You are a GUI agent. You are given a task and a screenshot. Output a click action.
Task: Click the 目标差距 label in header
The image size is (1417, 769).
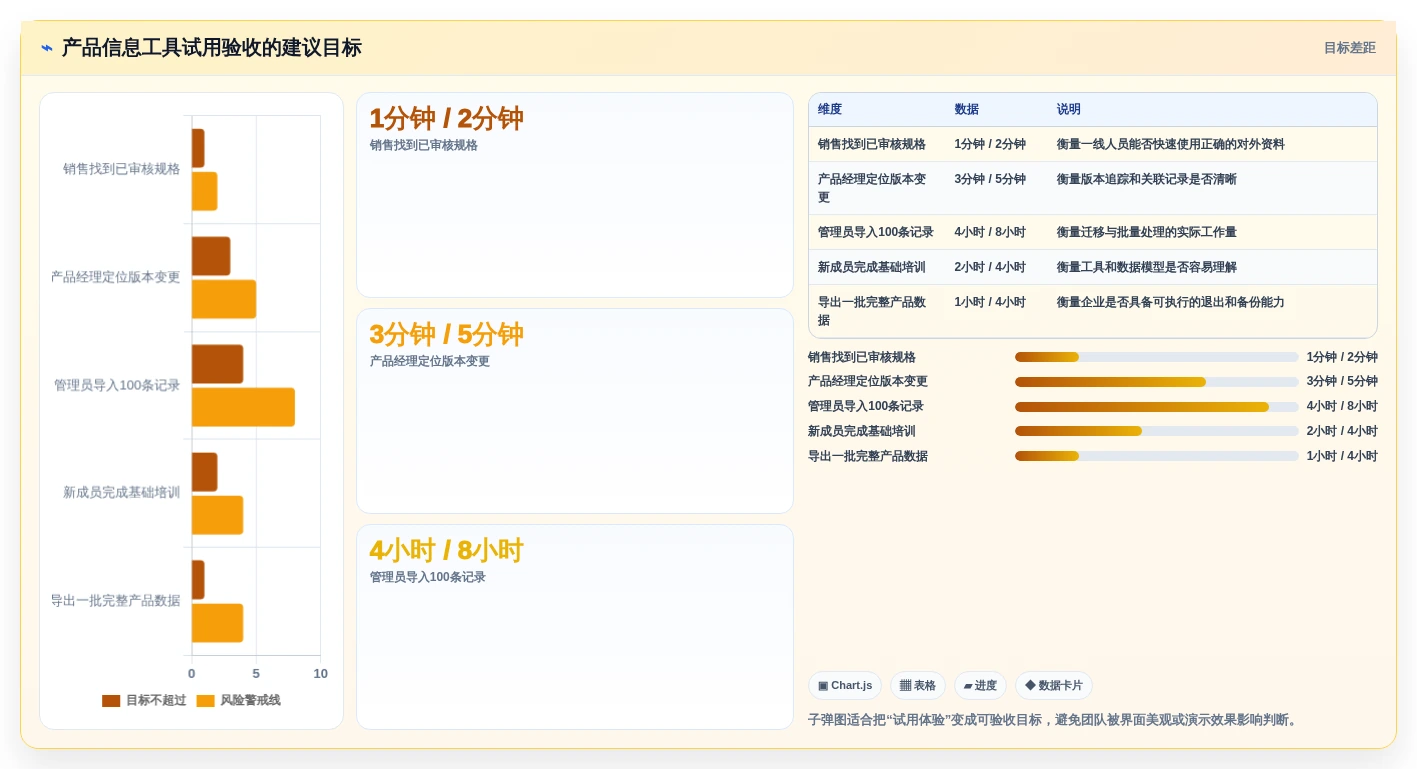(1349, 48)
